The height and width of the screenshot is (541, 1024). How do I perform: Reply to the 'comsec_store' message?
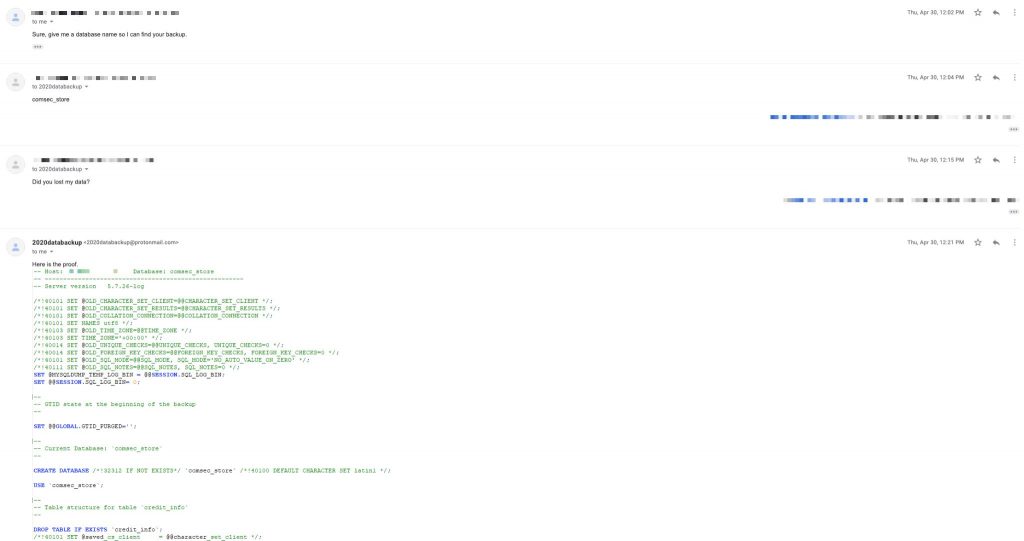coord(996,77)
